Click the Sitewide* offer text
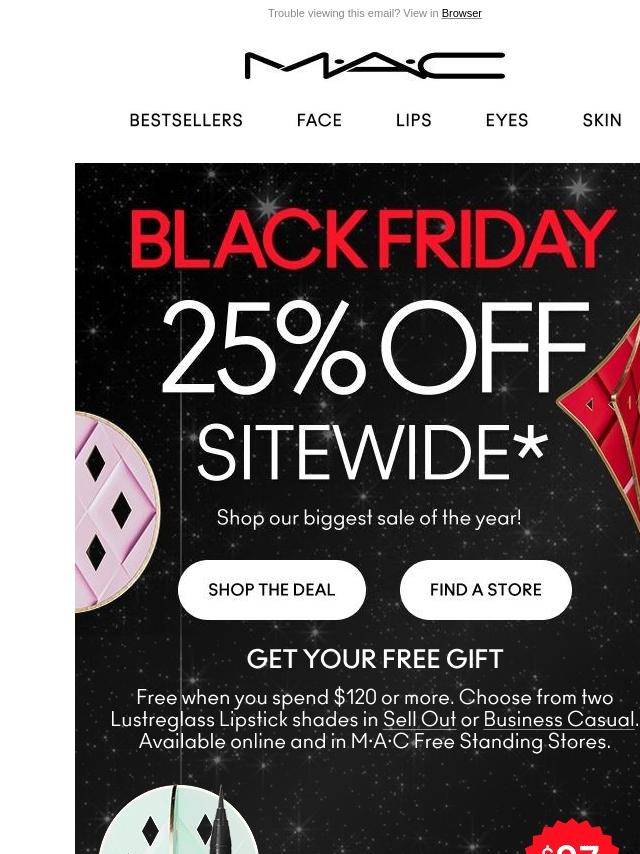640x854 pixels. (x=372, y=452)
